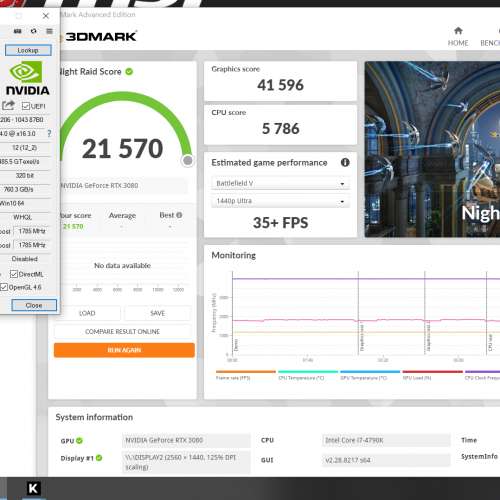
Task: Click the Close button in GPU-Z
Action: tap(34, 305)
